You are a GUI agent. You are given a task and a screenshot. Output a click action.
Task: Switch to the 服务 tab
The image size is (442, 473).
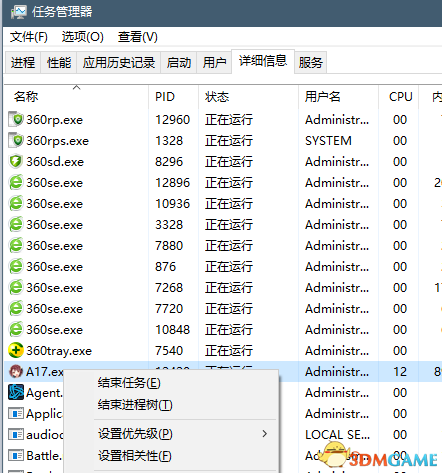pyautogui.click(x=310, y=62)
